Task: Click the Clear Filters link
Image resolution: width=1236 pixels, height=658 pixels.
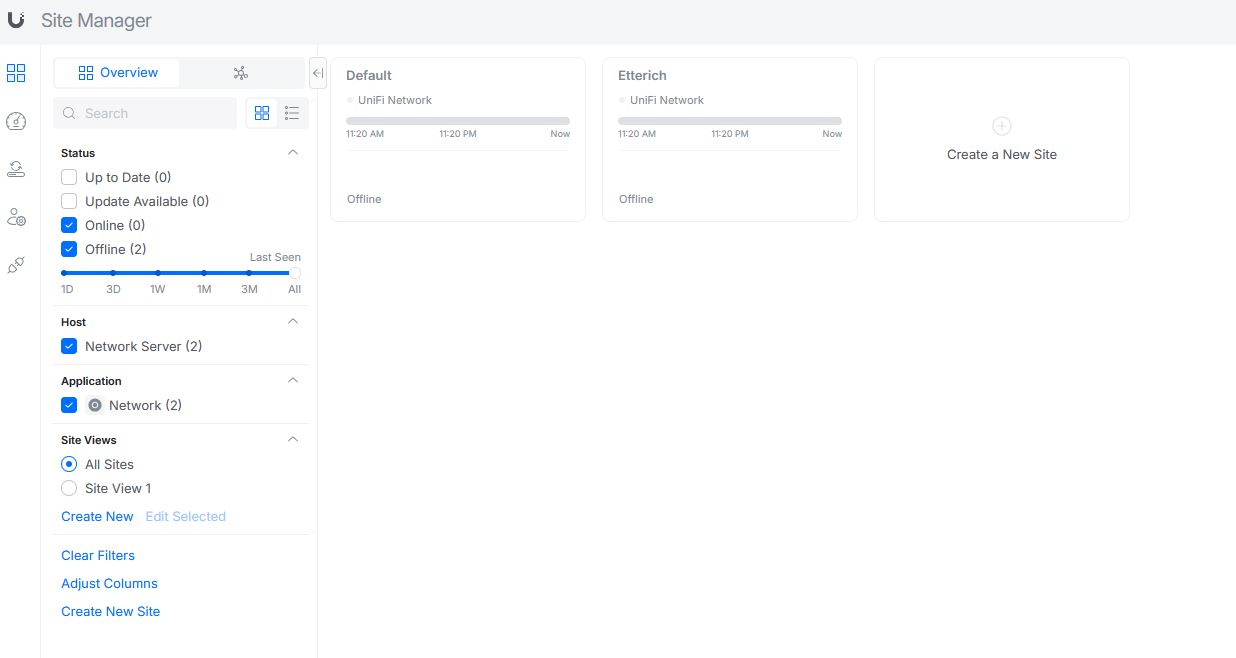Action: pos(98,555)
